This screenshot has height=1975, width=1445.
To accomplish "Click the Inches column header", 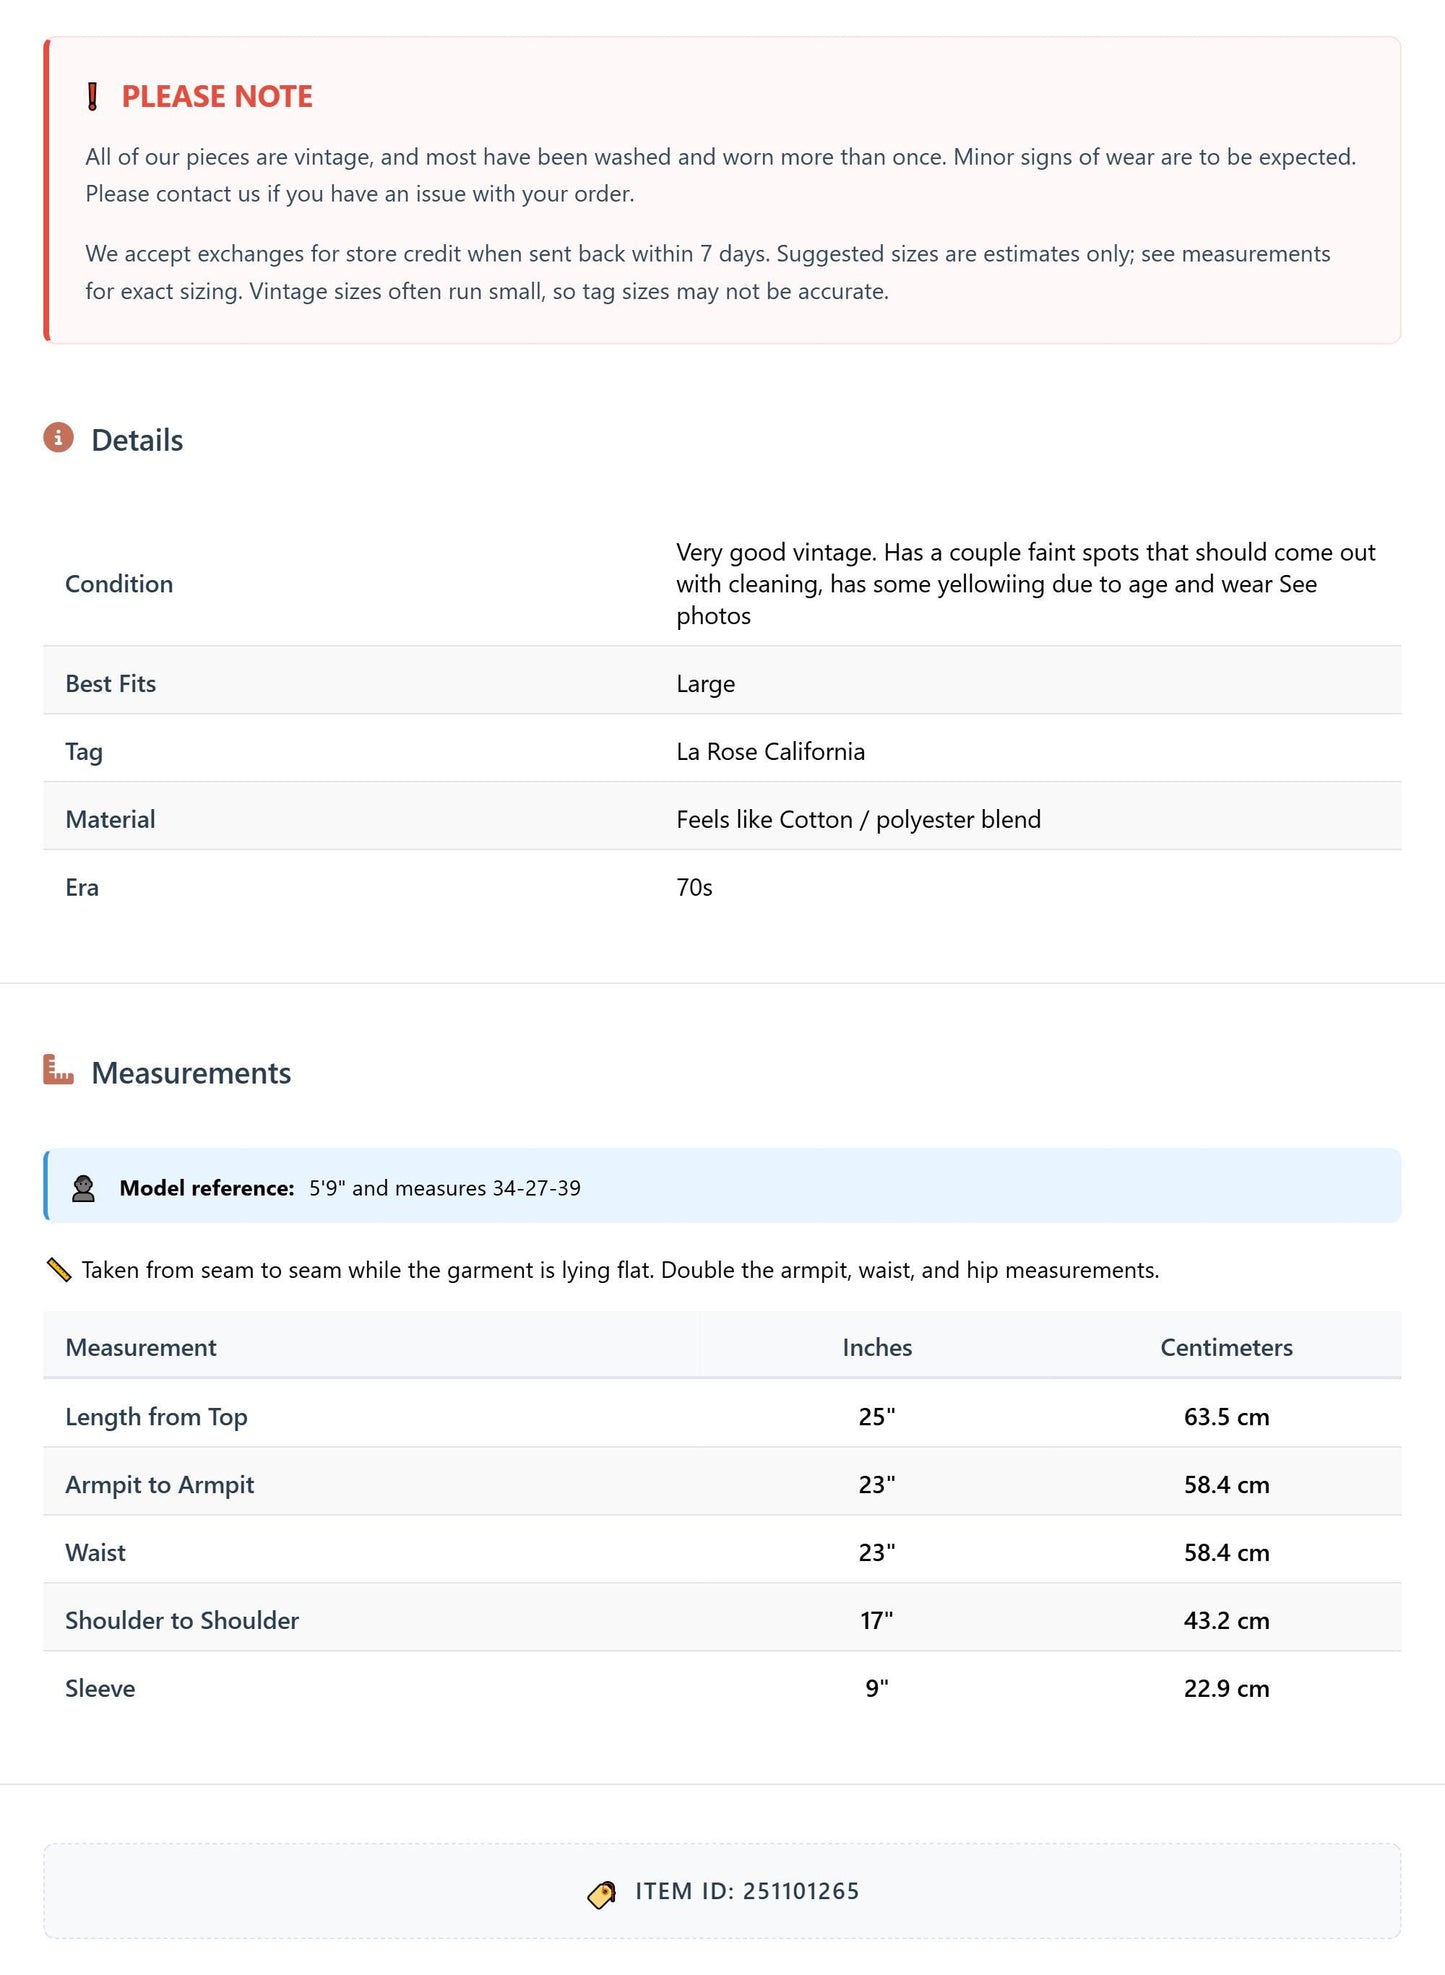I will pos(877,1347).
